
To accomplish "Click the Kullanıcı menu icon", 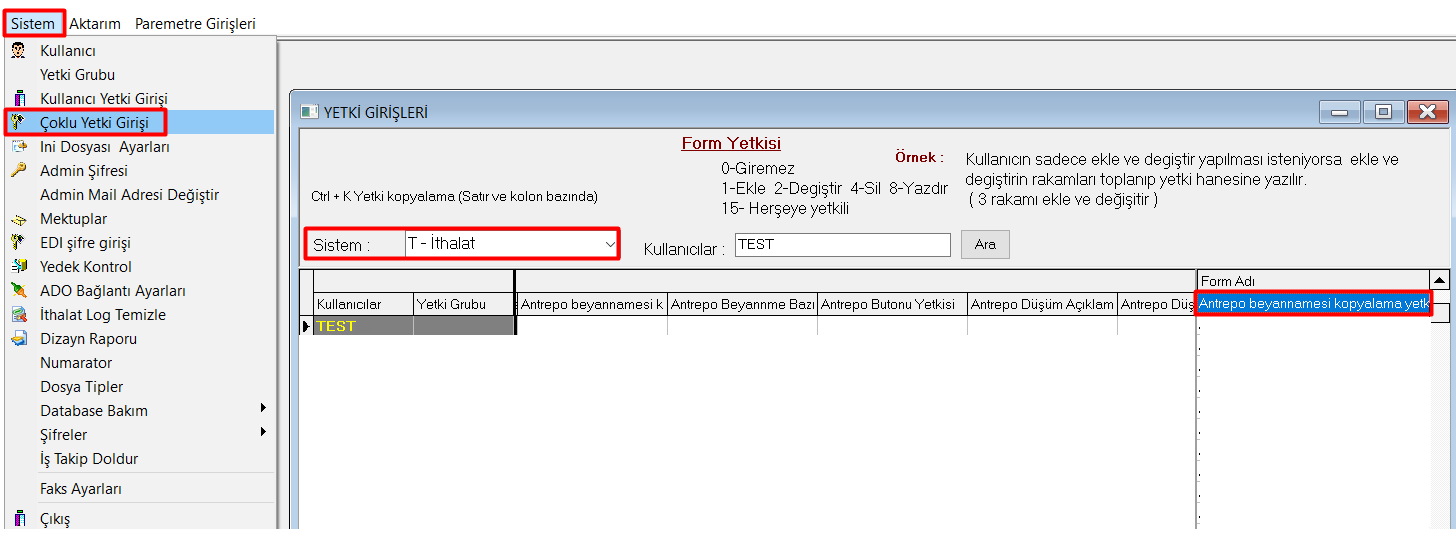I will 18,51.
